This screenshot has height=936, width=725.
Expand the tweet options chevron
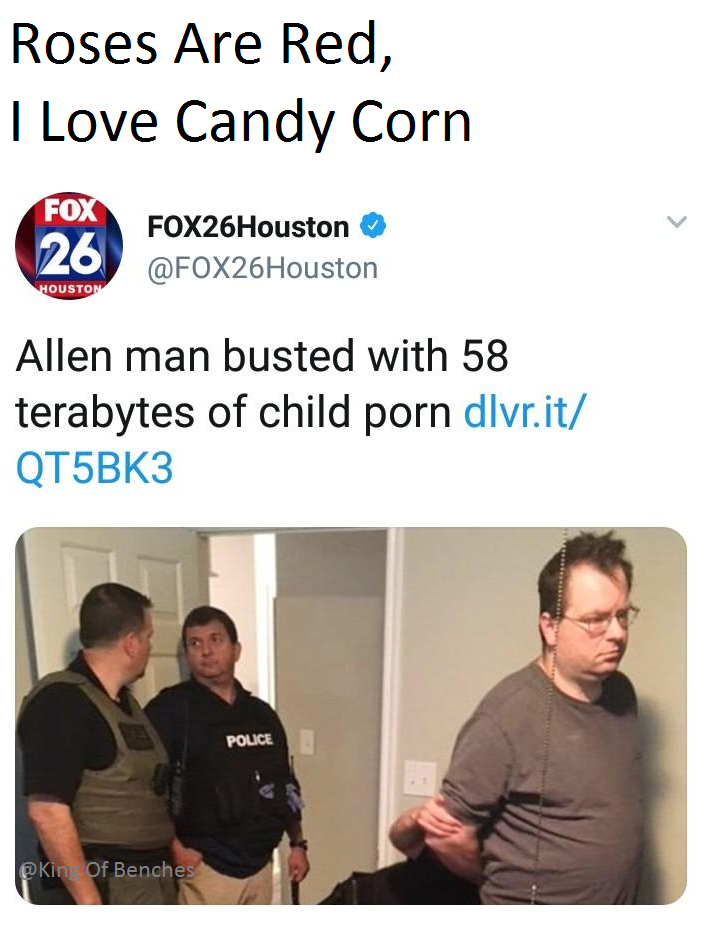coord(677,222)
